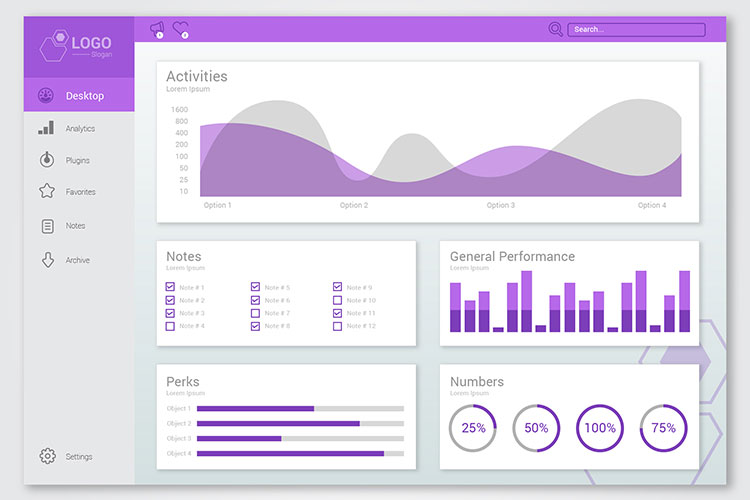The width and height of the screenshot is (750, 500).
Task: Open the Favorites menu item
Action: pos(79,191)
